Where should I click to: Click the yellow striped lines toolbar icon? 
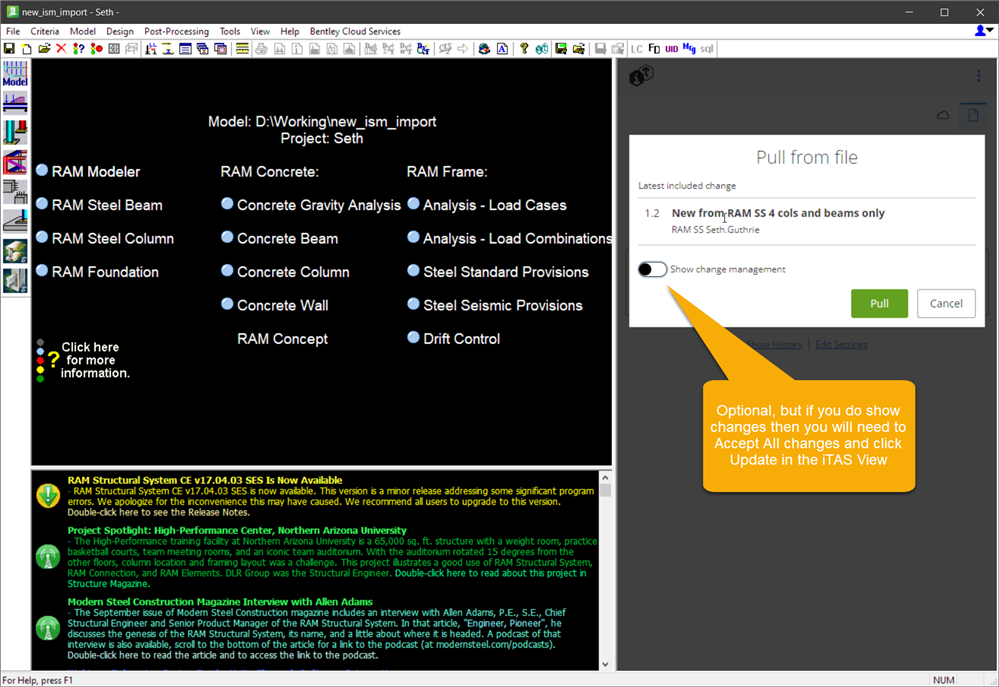[x=242, y=48]
